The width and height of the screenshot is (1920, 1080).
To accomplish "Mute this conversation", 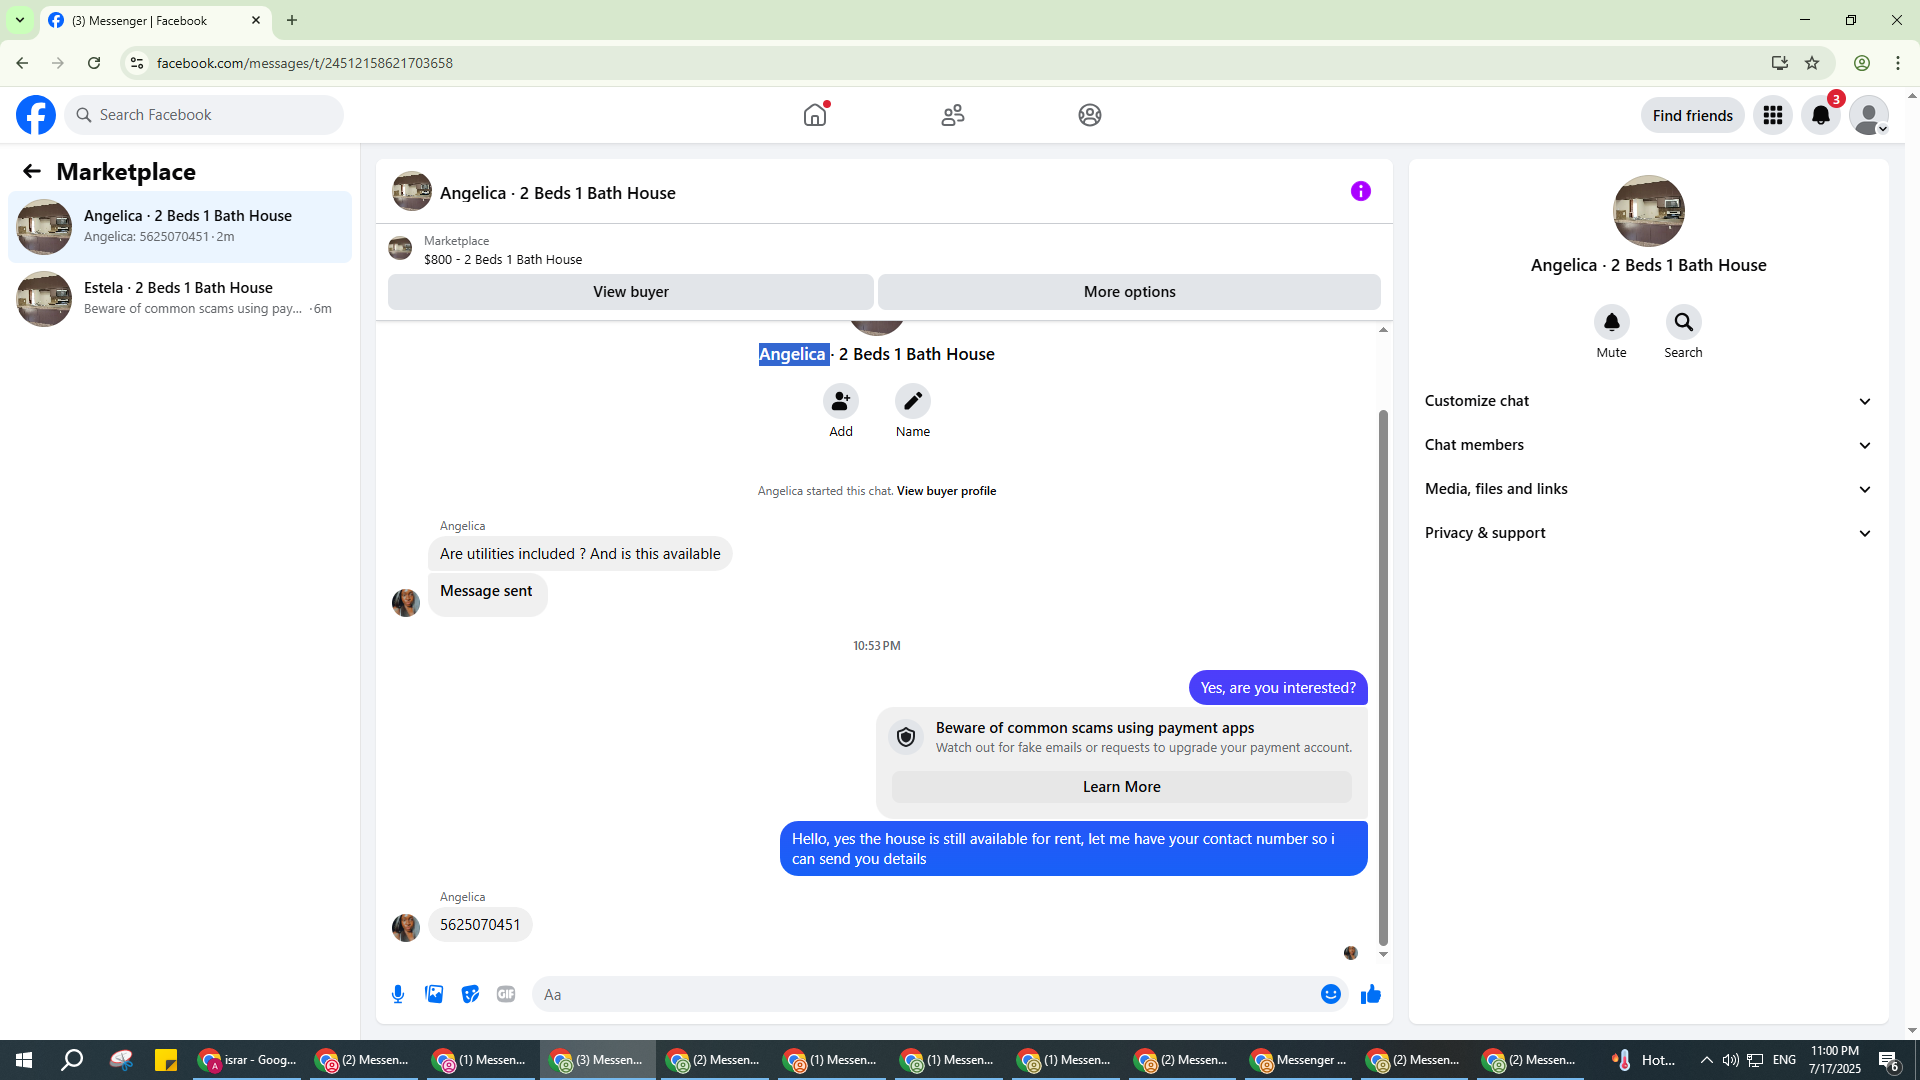I will (1612, 322).
